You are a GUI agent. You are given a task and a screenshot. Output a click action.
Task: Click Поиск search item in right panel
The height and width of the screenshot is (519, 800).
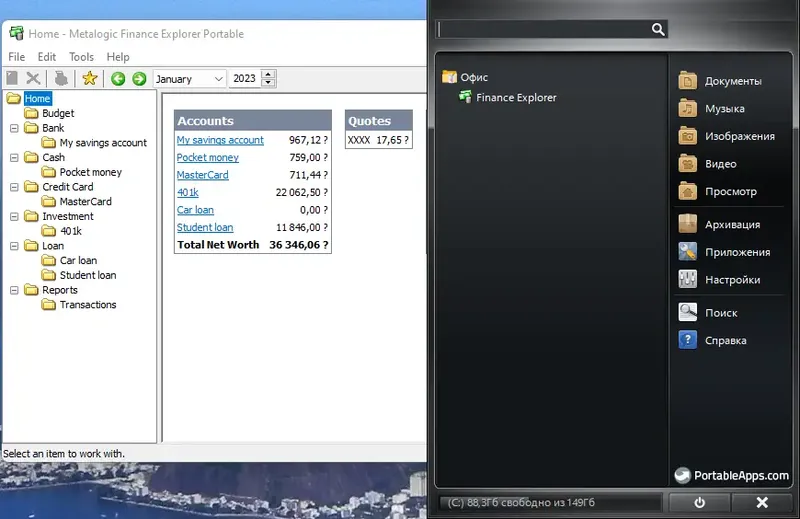tap(708, 313)
